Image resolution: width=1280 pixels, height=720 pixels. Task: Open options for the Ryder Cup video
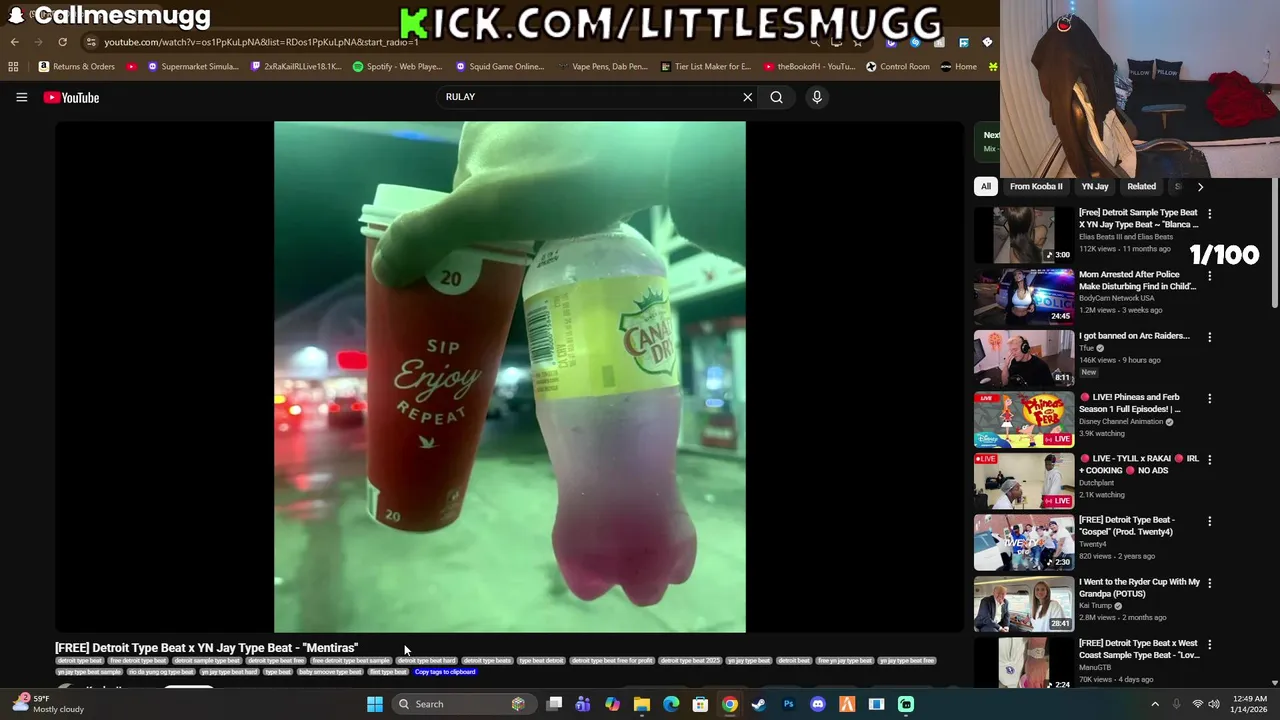pyautogui.click(x=1209, y=583)
